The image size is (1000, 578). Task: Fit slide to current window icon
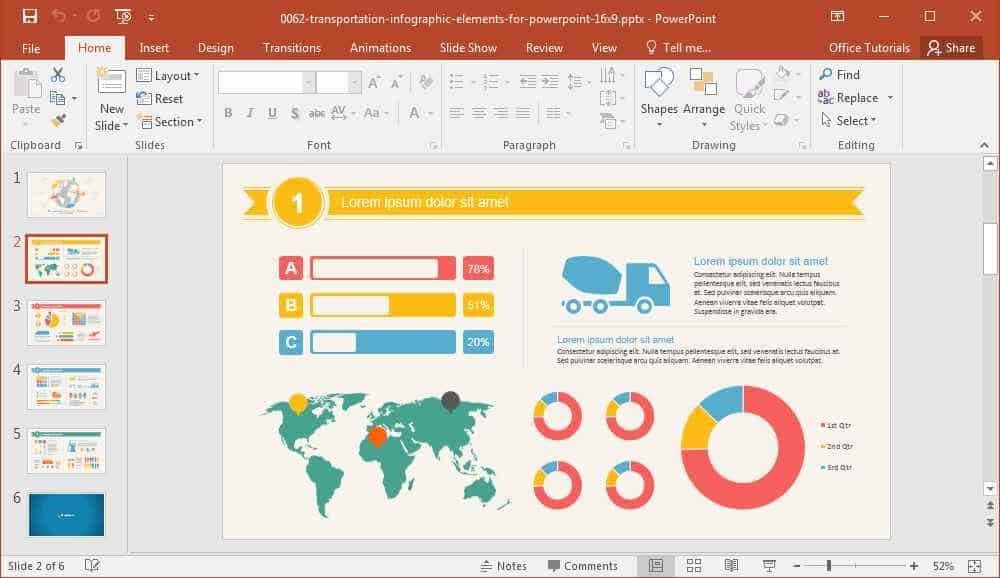(974, 566)
